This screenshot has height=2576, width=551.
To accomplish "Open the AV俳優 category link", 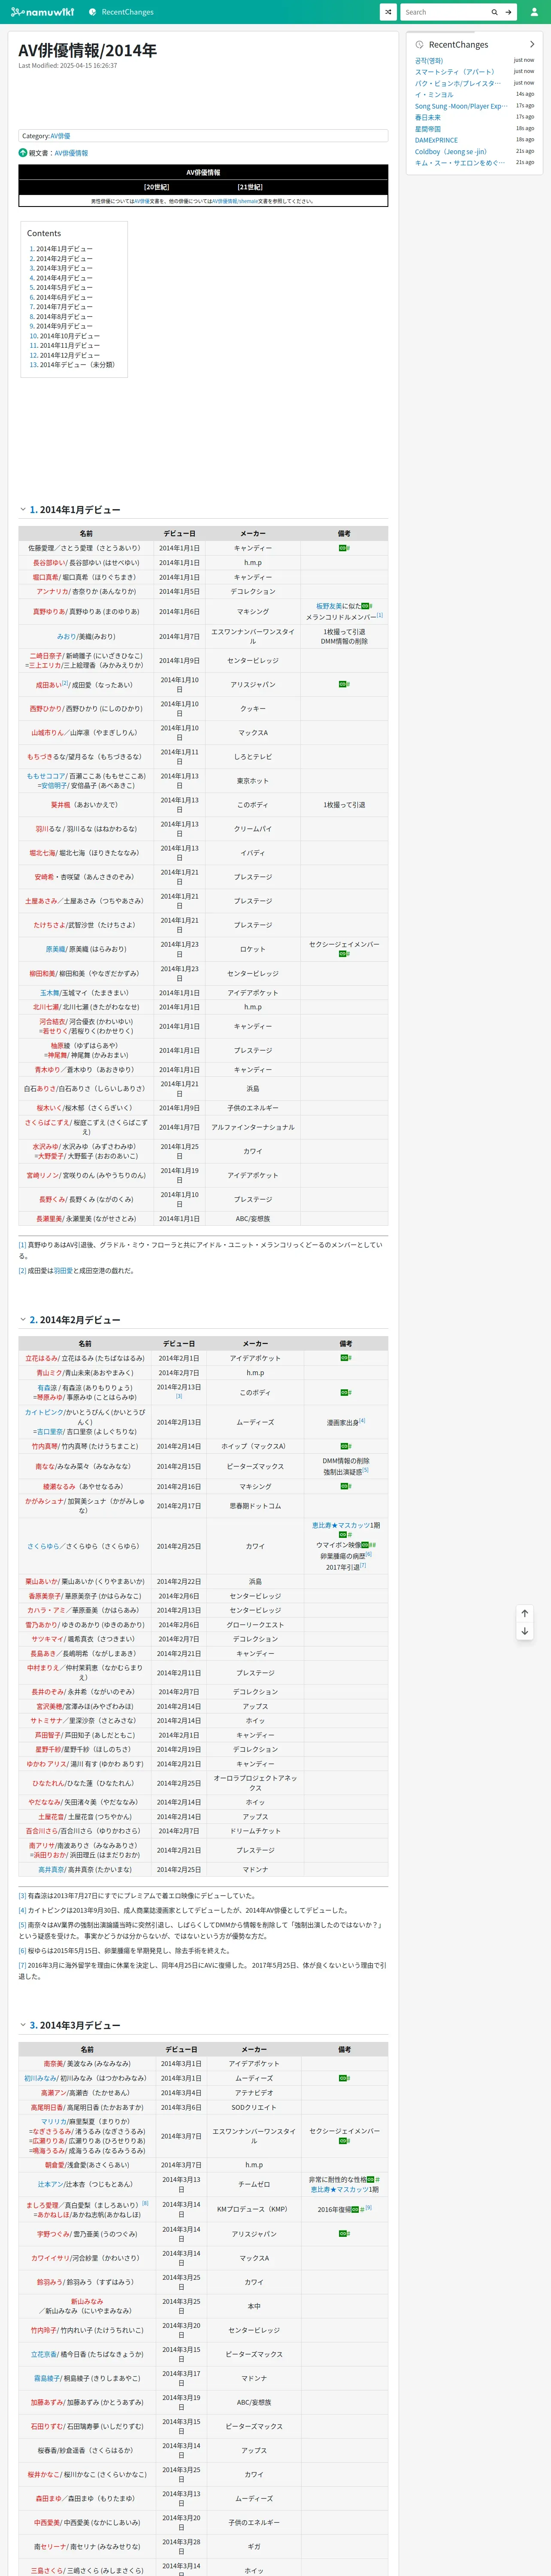I will 60,136.
